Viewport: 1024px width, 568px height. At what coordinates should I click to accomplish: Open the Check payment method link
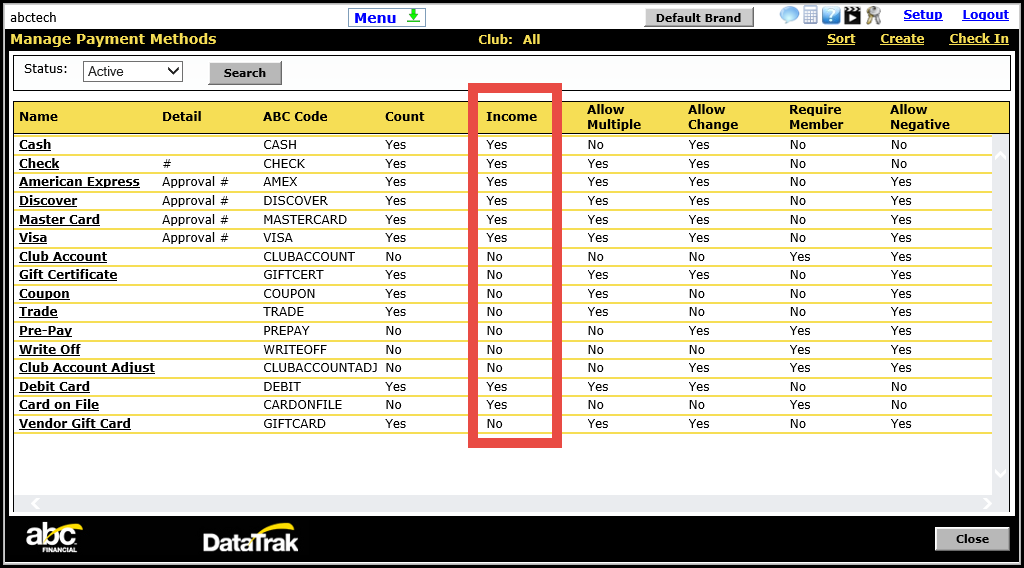coord(39,163)
